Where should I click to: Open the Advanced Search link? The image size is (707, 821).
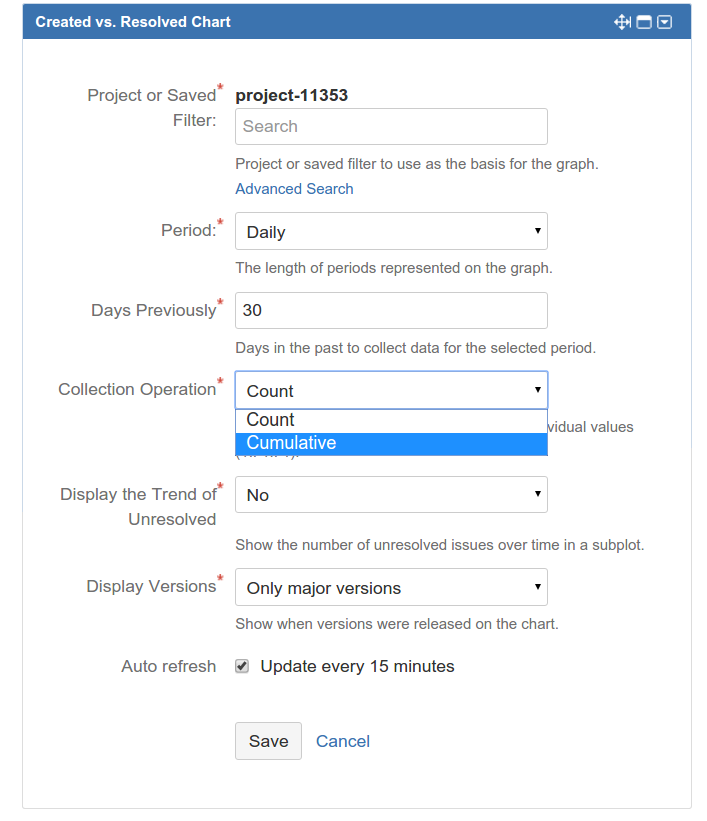(x=294, y=189)
